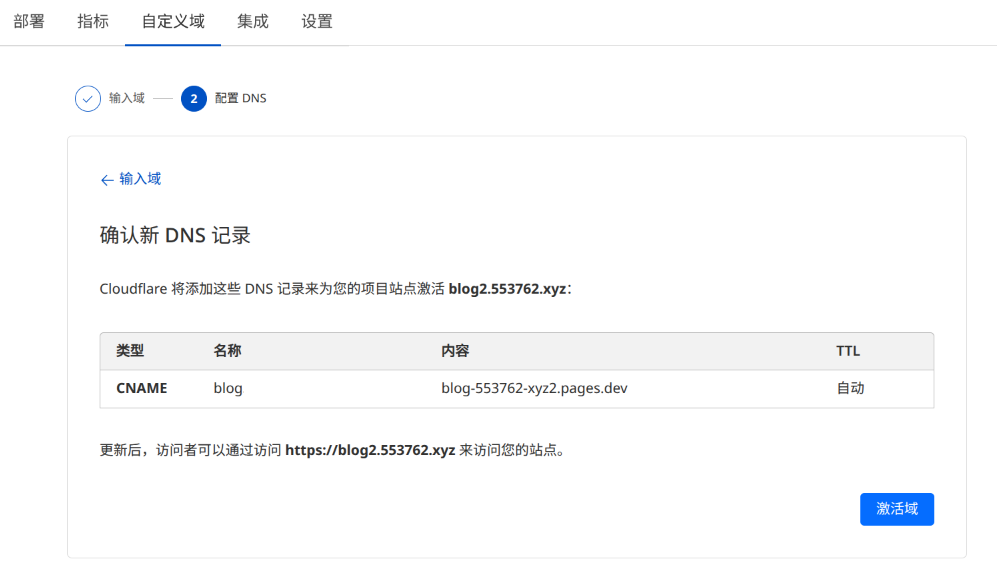Click the 自动 TTL value

(x=850, y=388)
